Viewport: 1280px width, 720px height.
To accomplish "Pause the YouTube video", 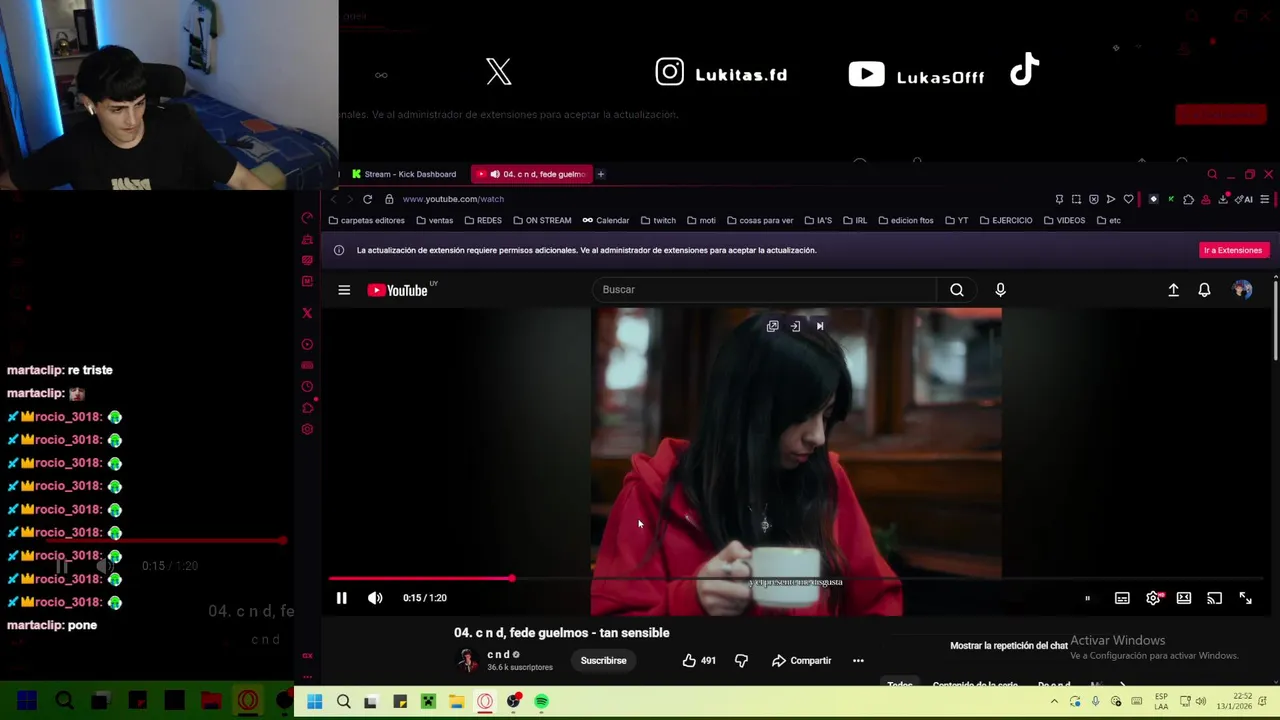I will pos(341,598).
